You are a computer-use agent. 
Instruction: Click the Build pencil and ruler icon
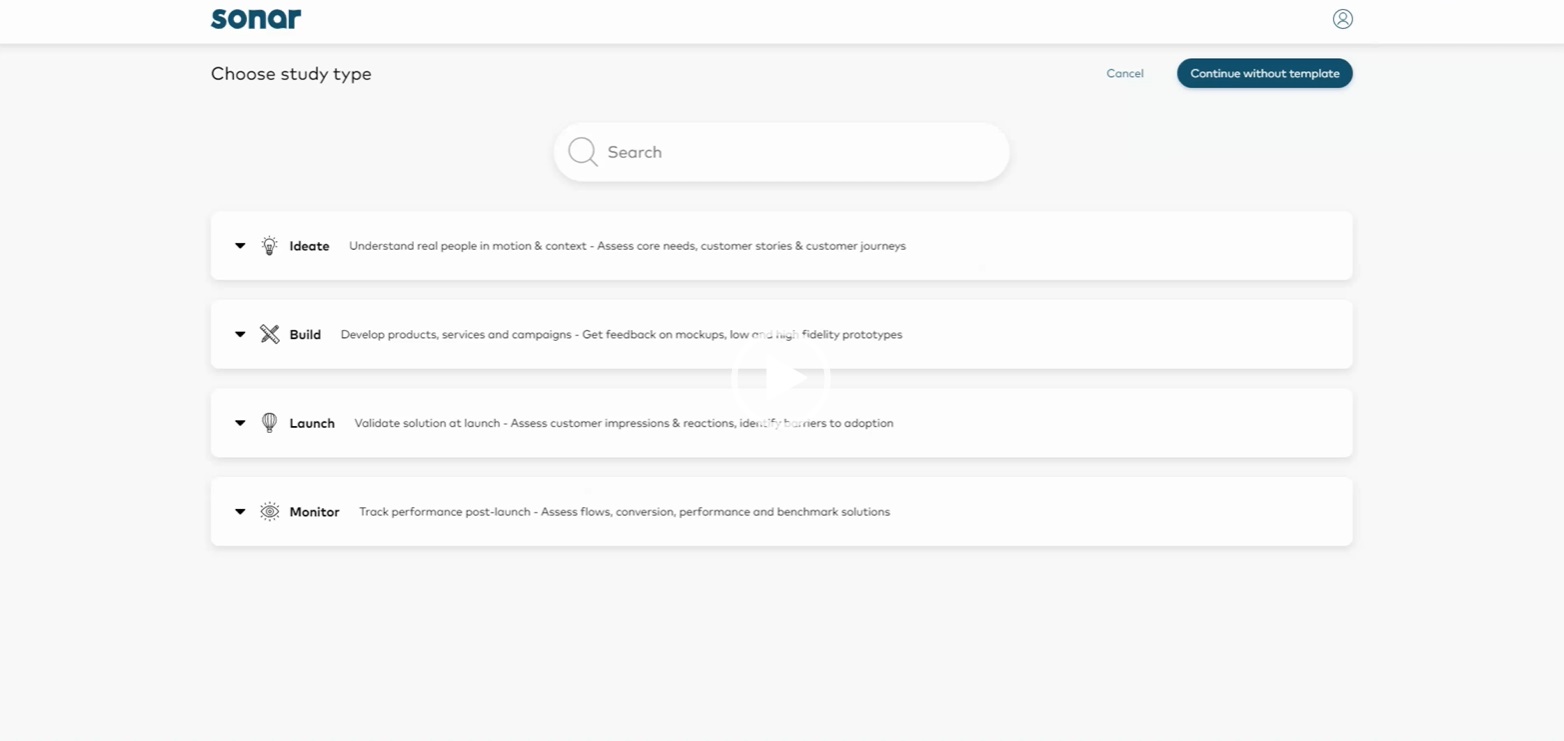[x=270, y=334]
